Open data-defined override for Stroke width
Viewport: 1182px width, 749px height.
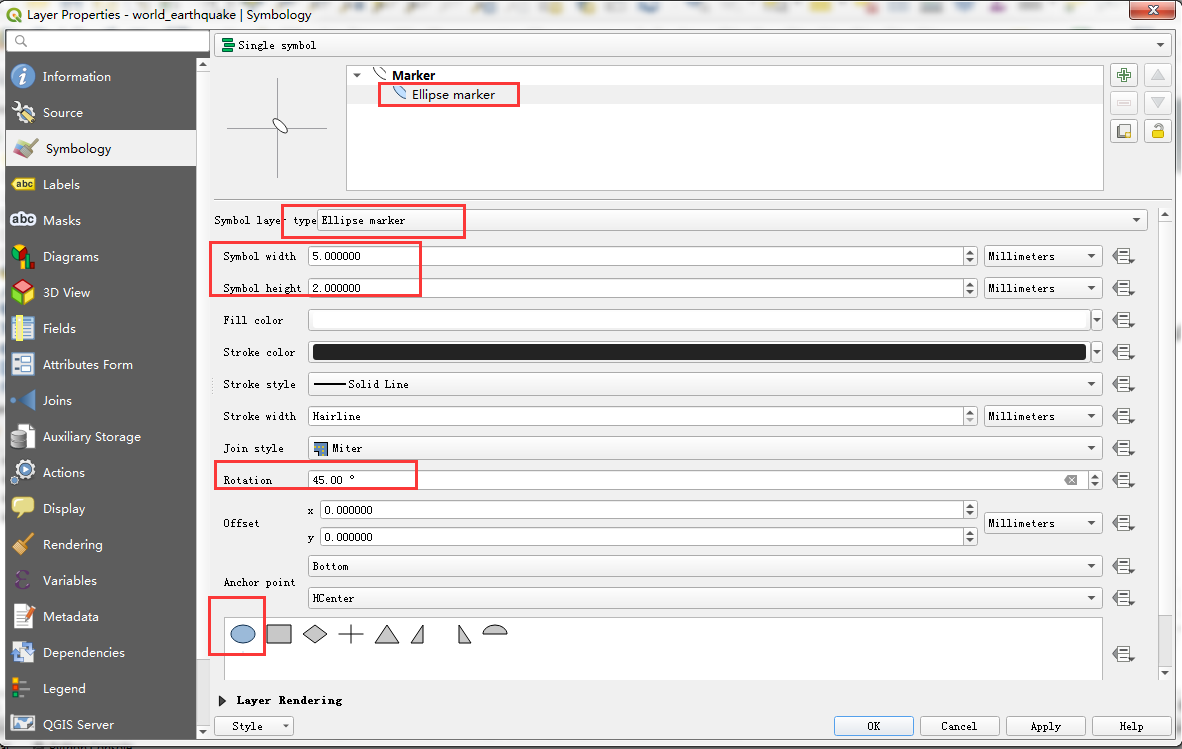coord(1123,416)
